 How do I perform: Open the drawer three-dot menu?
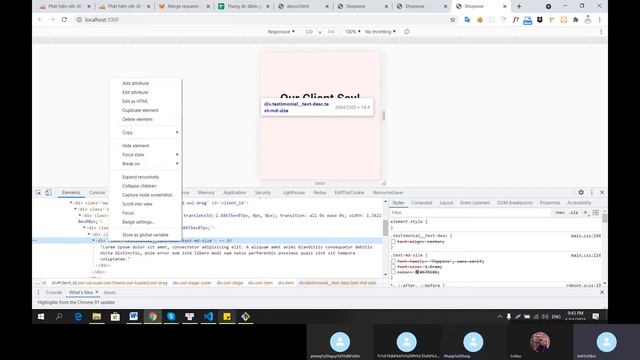(38, 292)
